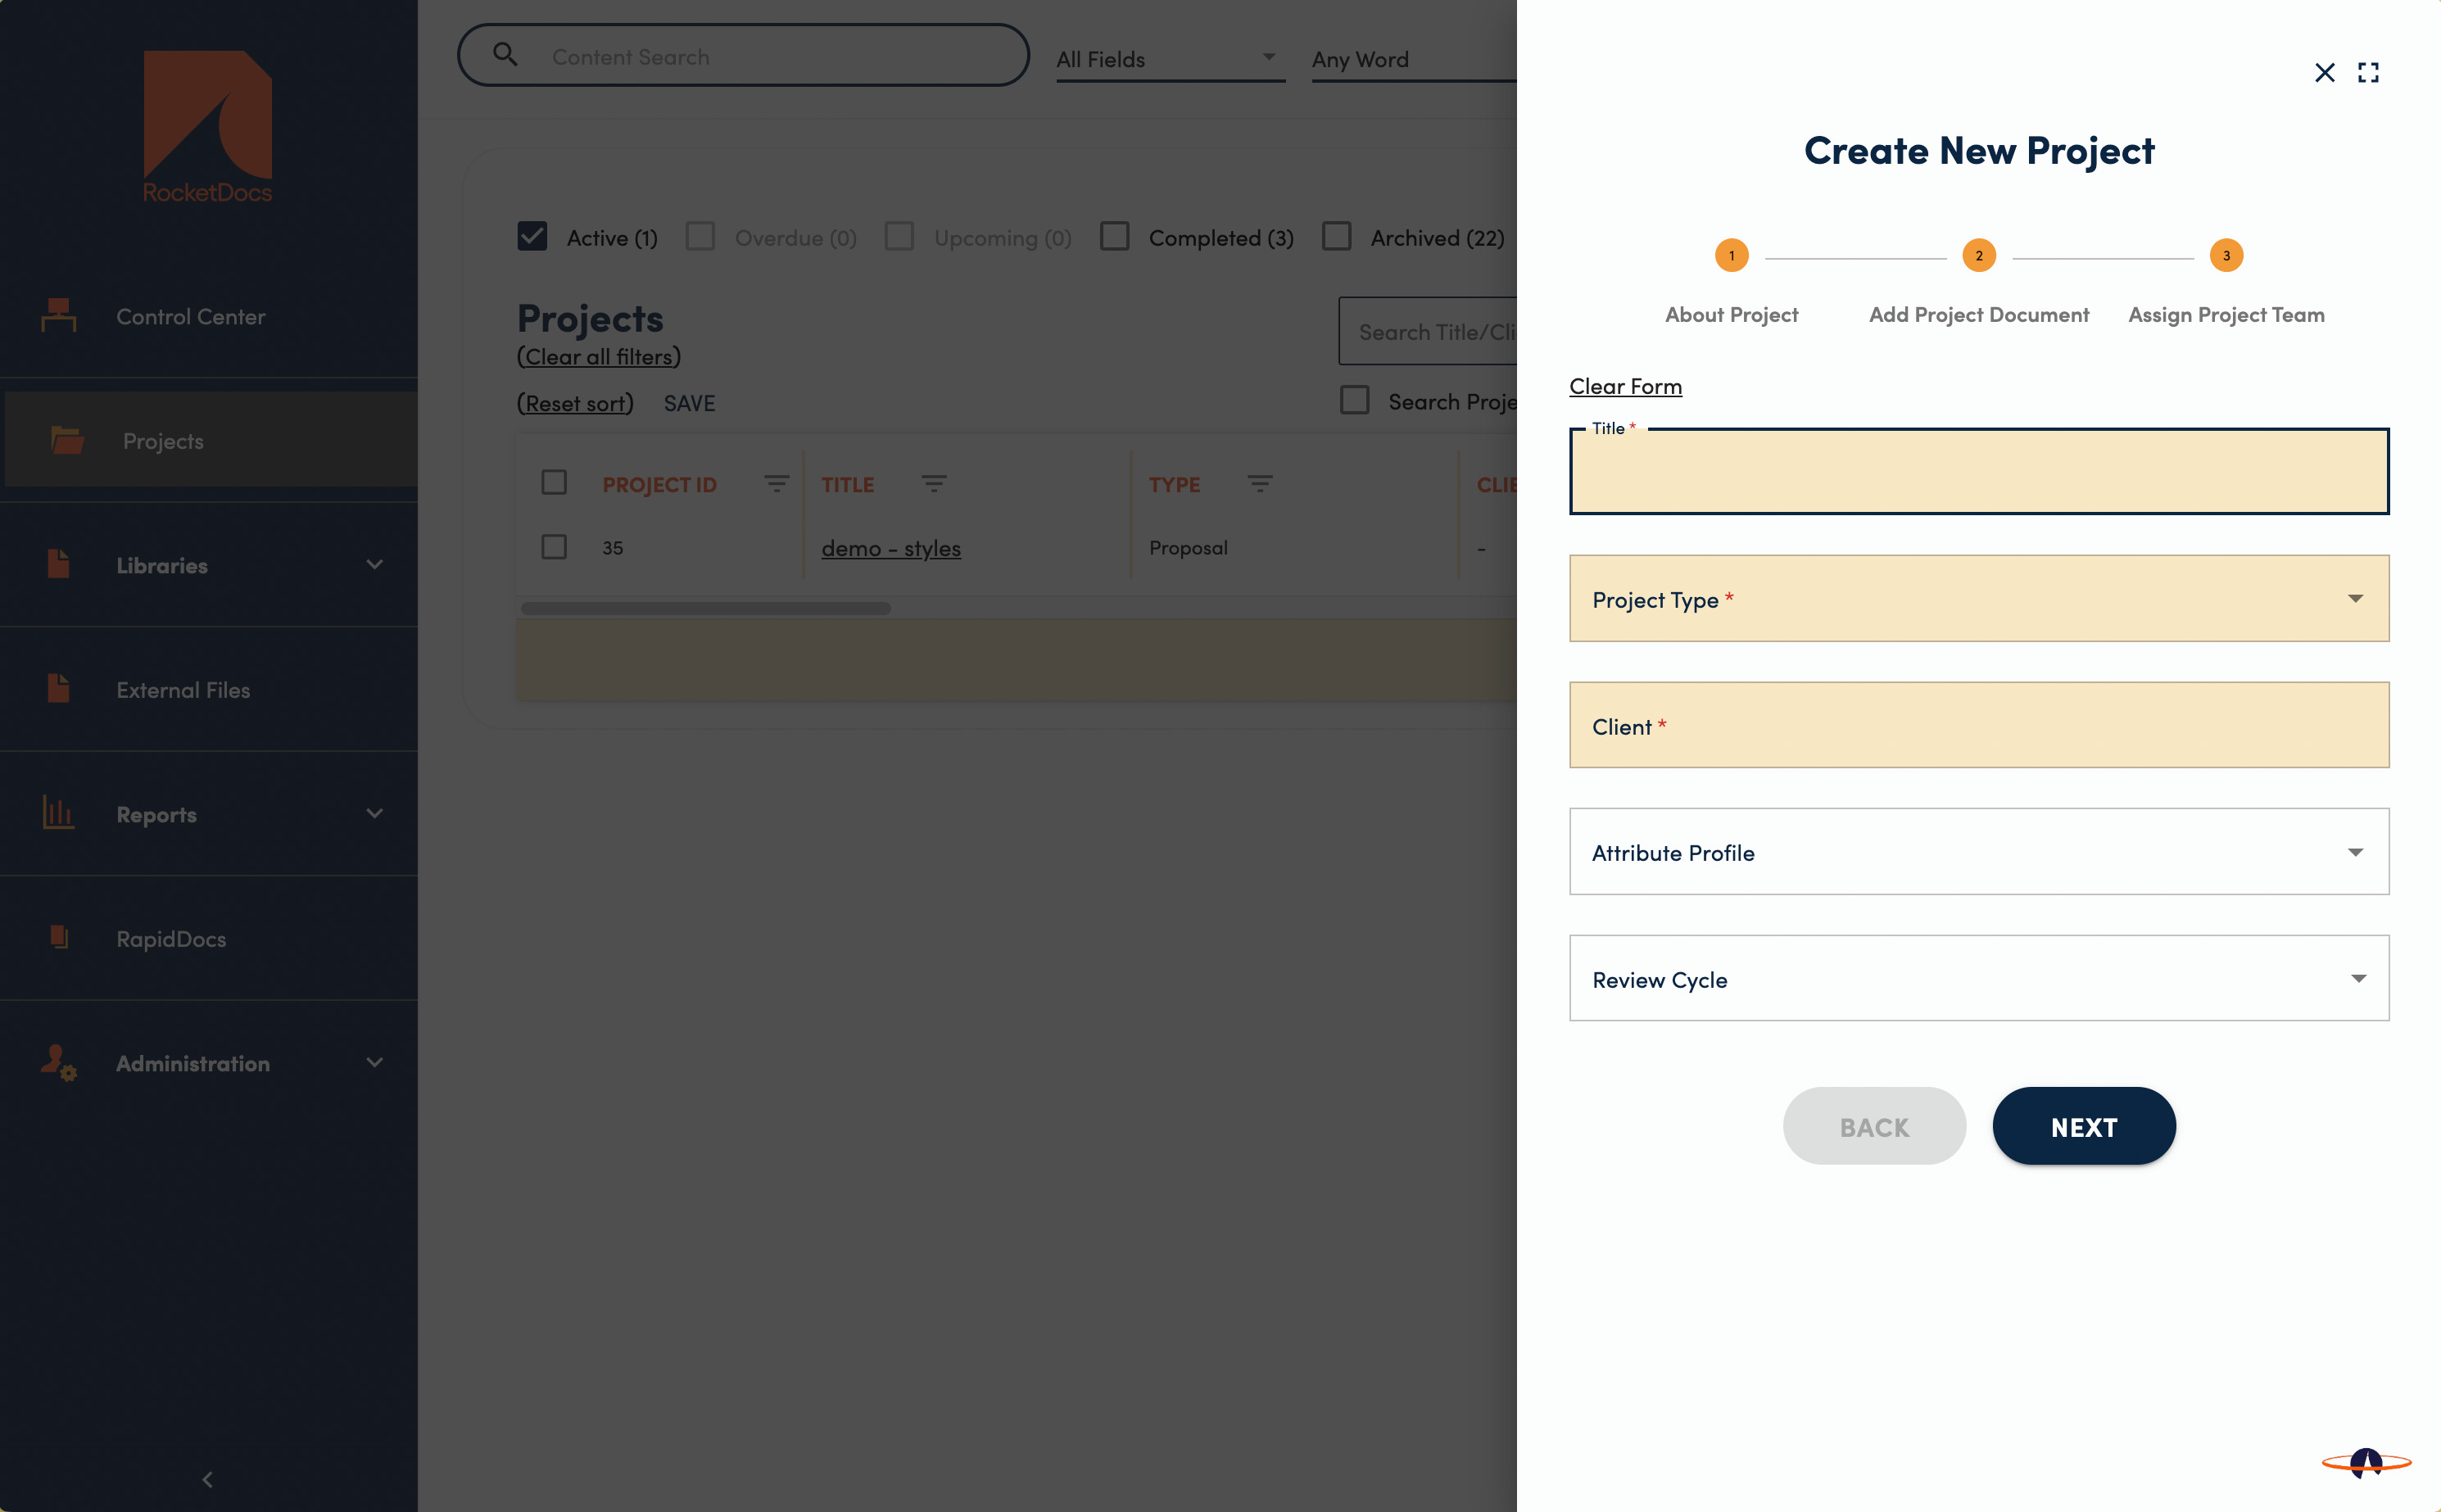The height and width of the screenshot is (1512, 2441).
Task: Click the Control Center desk icon
Action: coord(58,315)
